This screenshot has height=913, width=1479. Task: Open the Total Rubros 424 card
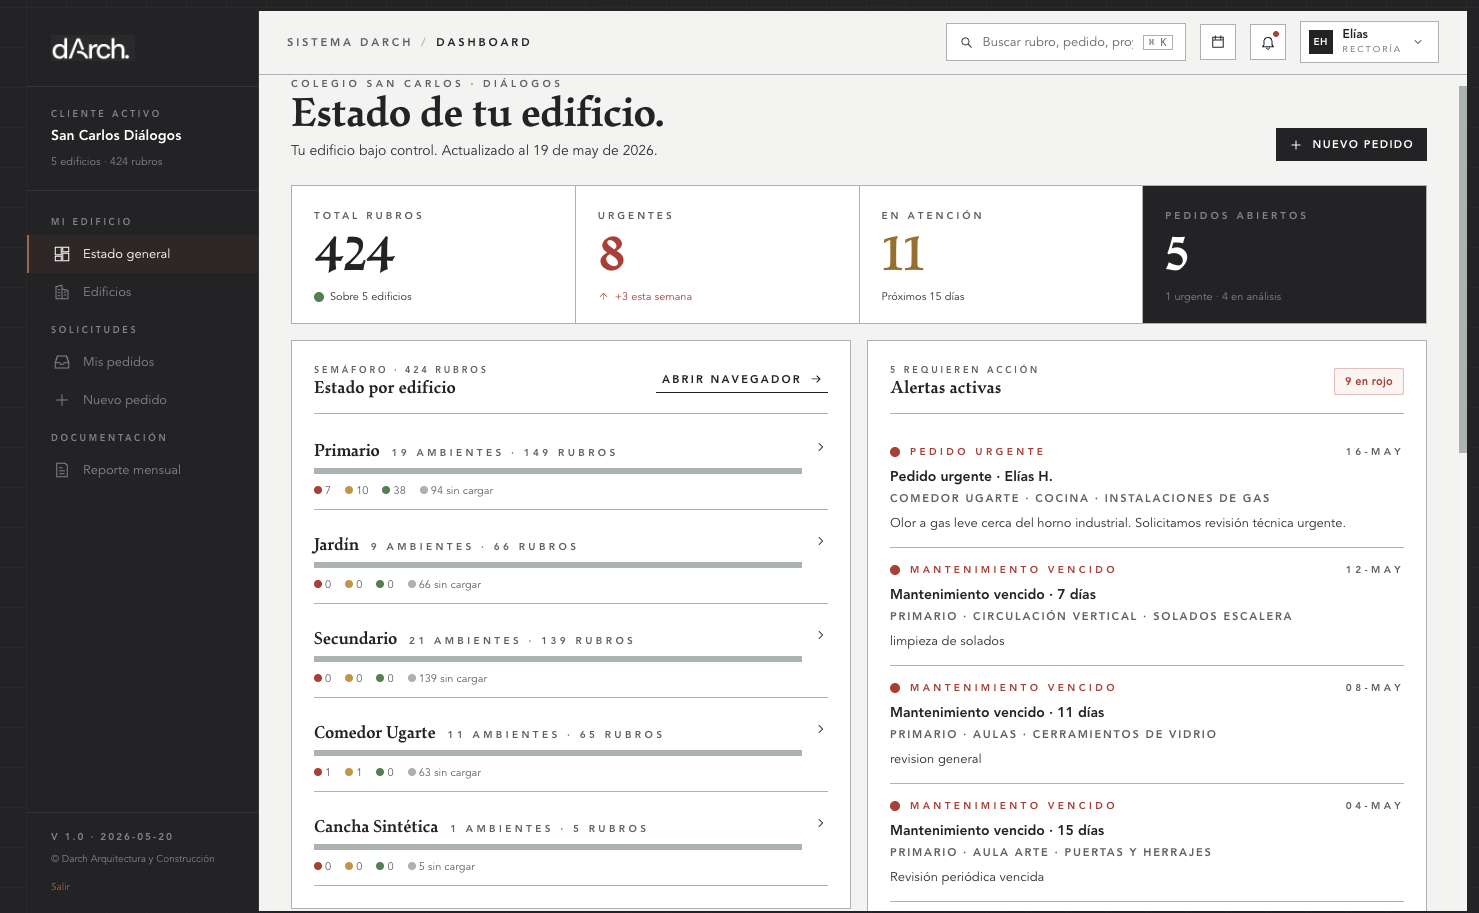tap(433, 254)
